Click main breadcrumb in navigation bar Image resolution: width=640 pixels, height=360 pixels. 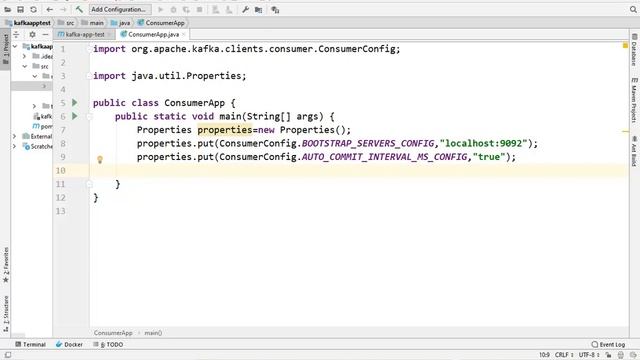92,23
